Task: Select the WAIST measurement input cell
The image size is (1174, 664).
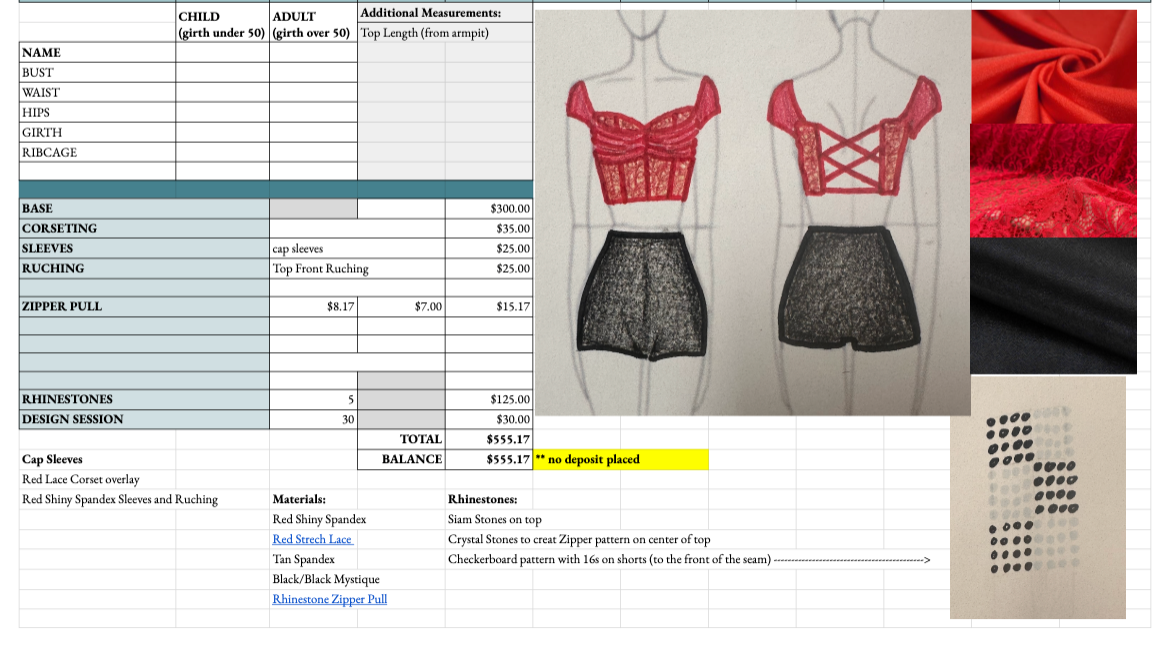Action: click(x=224, y=92)
